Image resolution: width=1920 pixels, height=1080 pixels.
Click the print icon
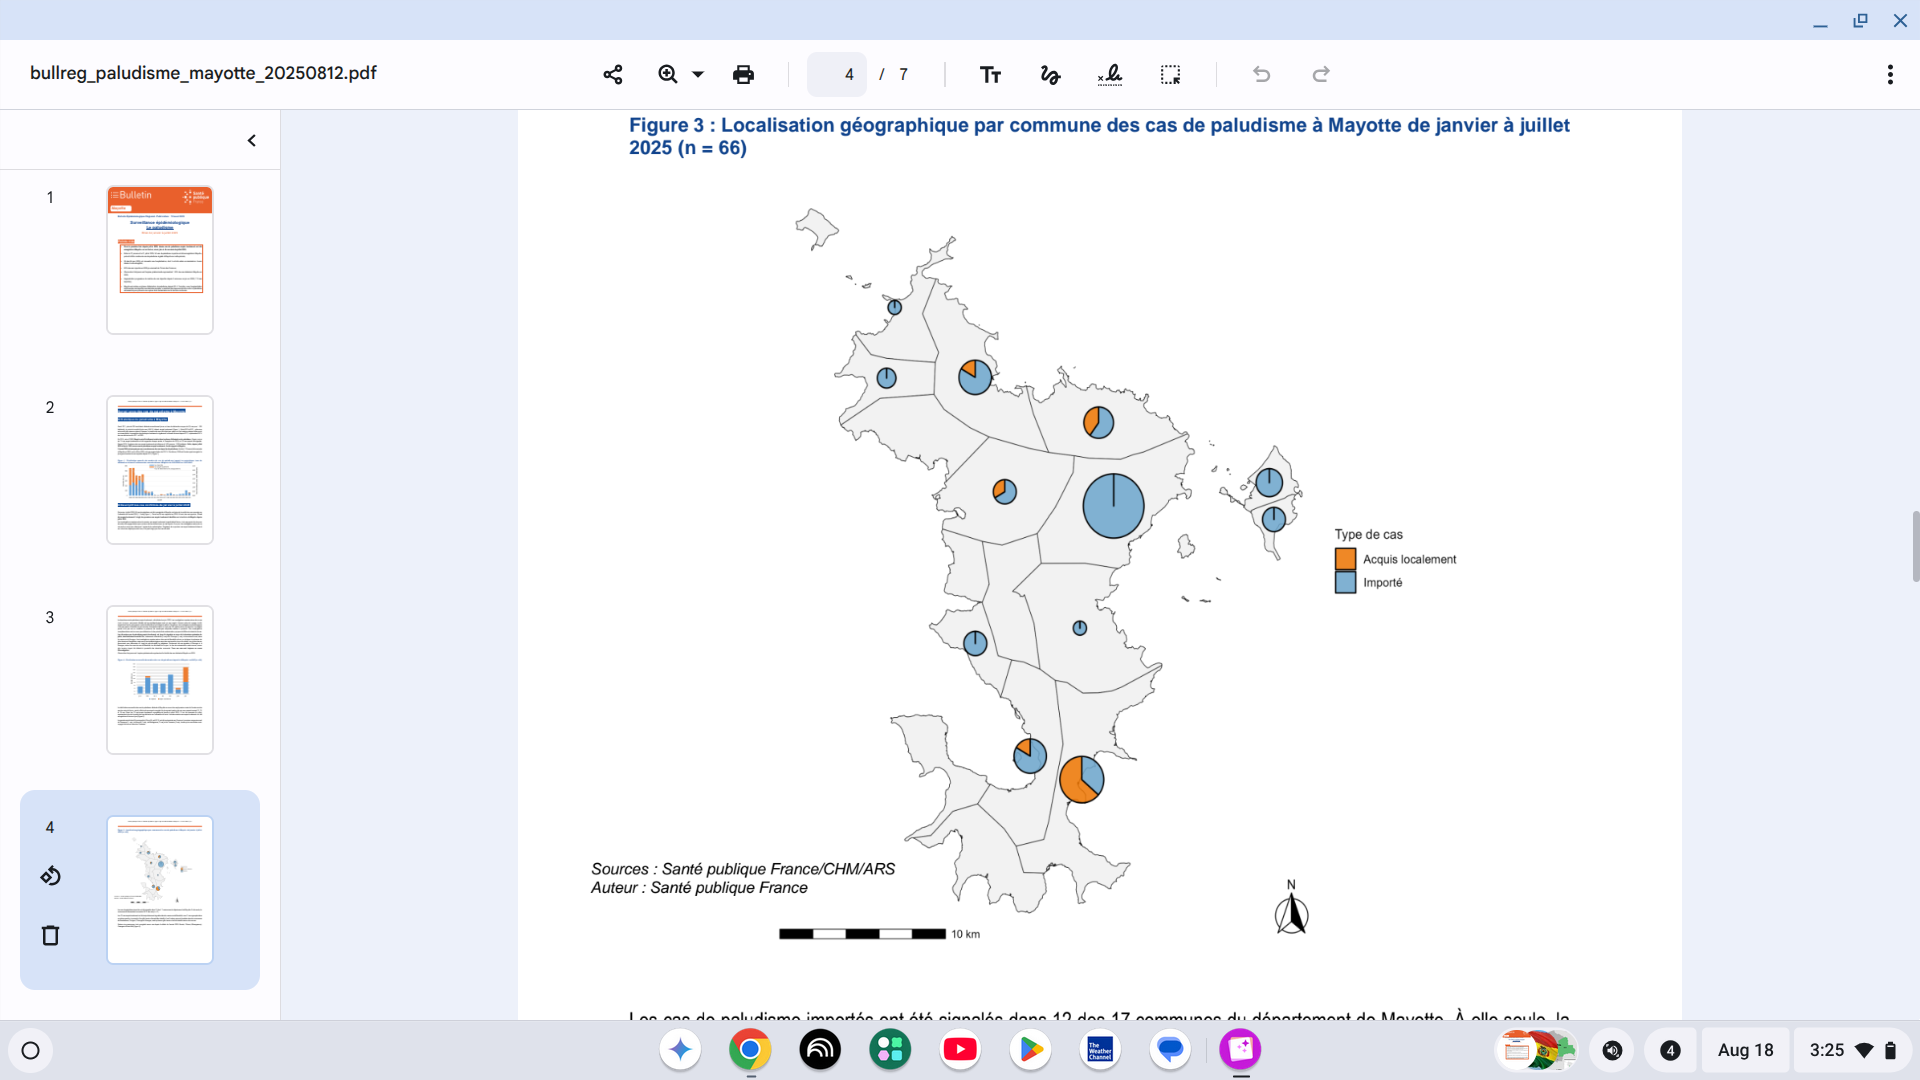(743, 74)
